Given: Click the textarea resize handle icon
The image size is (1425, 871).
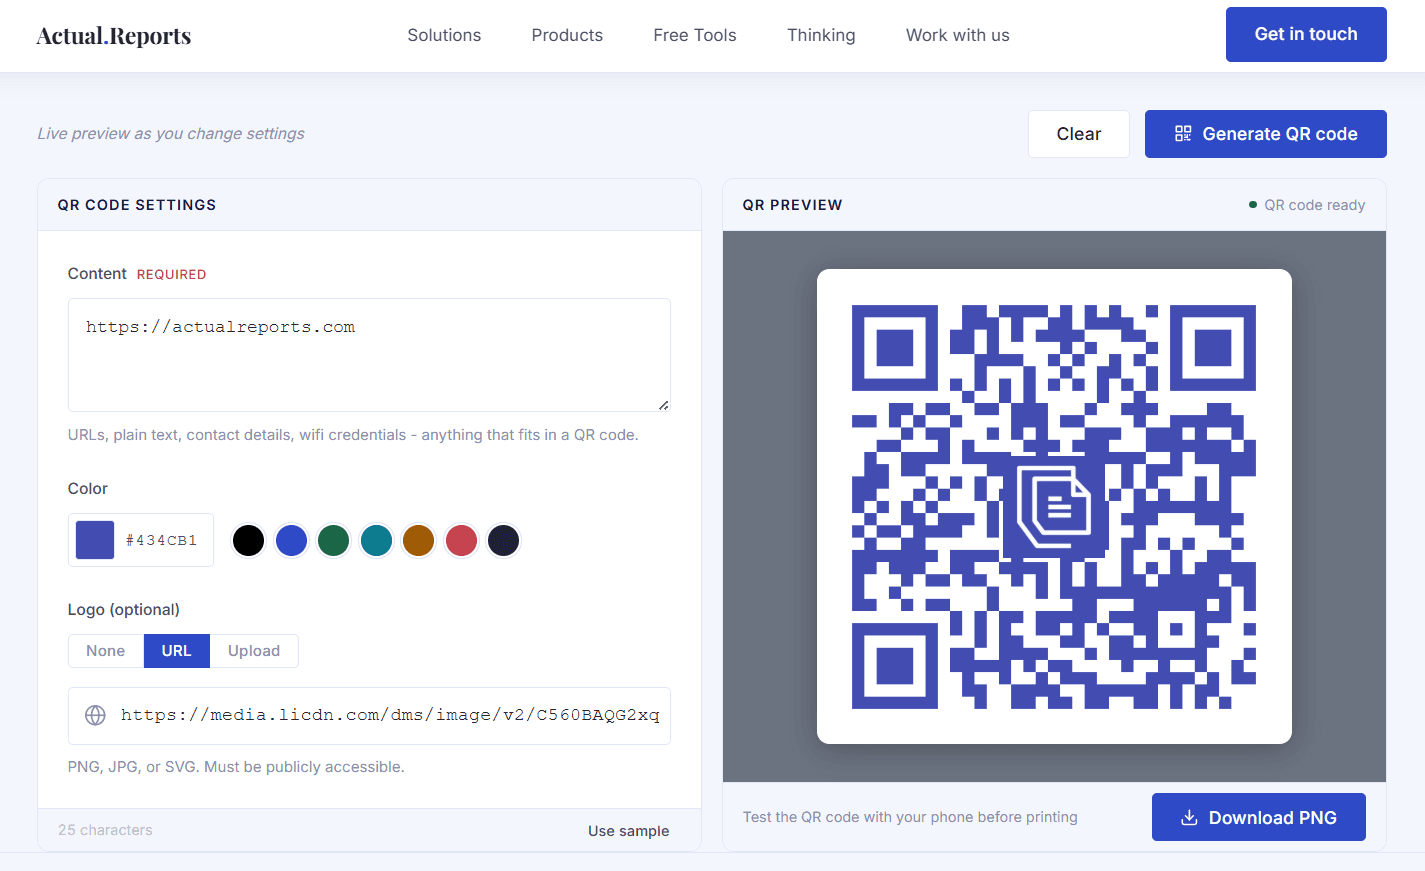Looking at the screenshot, I should (x=663, y=404).
